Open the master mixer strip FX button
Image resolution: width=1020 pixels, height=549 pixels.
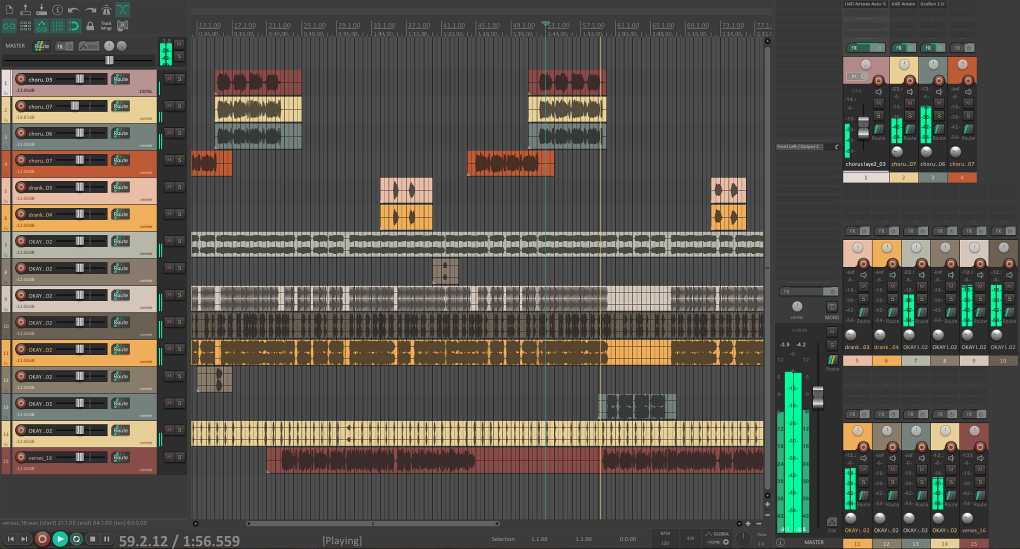coord(803,291)
